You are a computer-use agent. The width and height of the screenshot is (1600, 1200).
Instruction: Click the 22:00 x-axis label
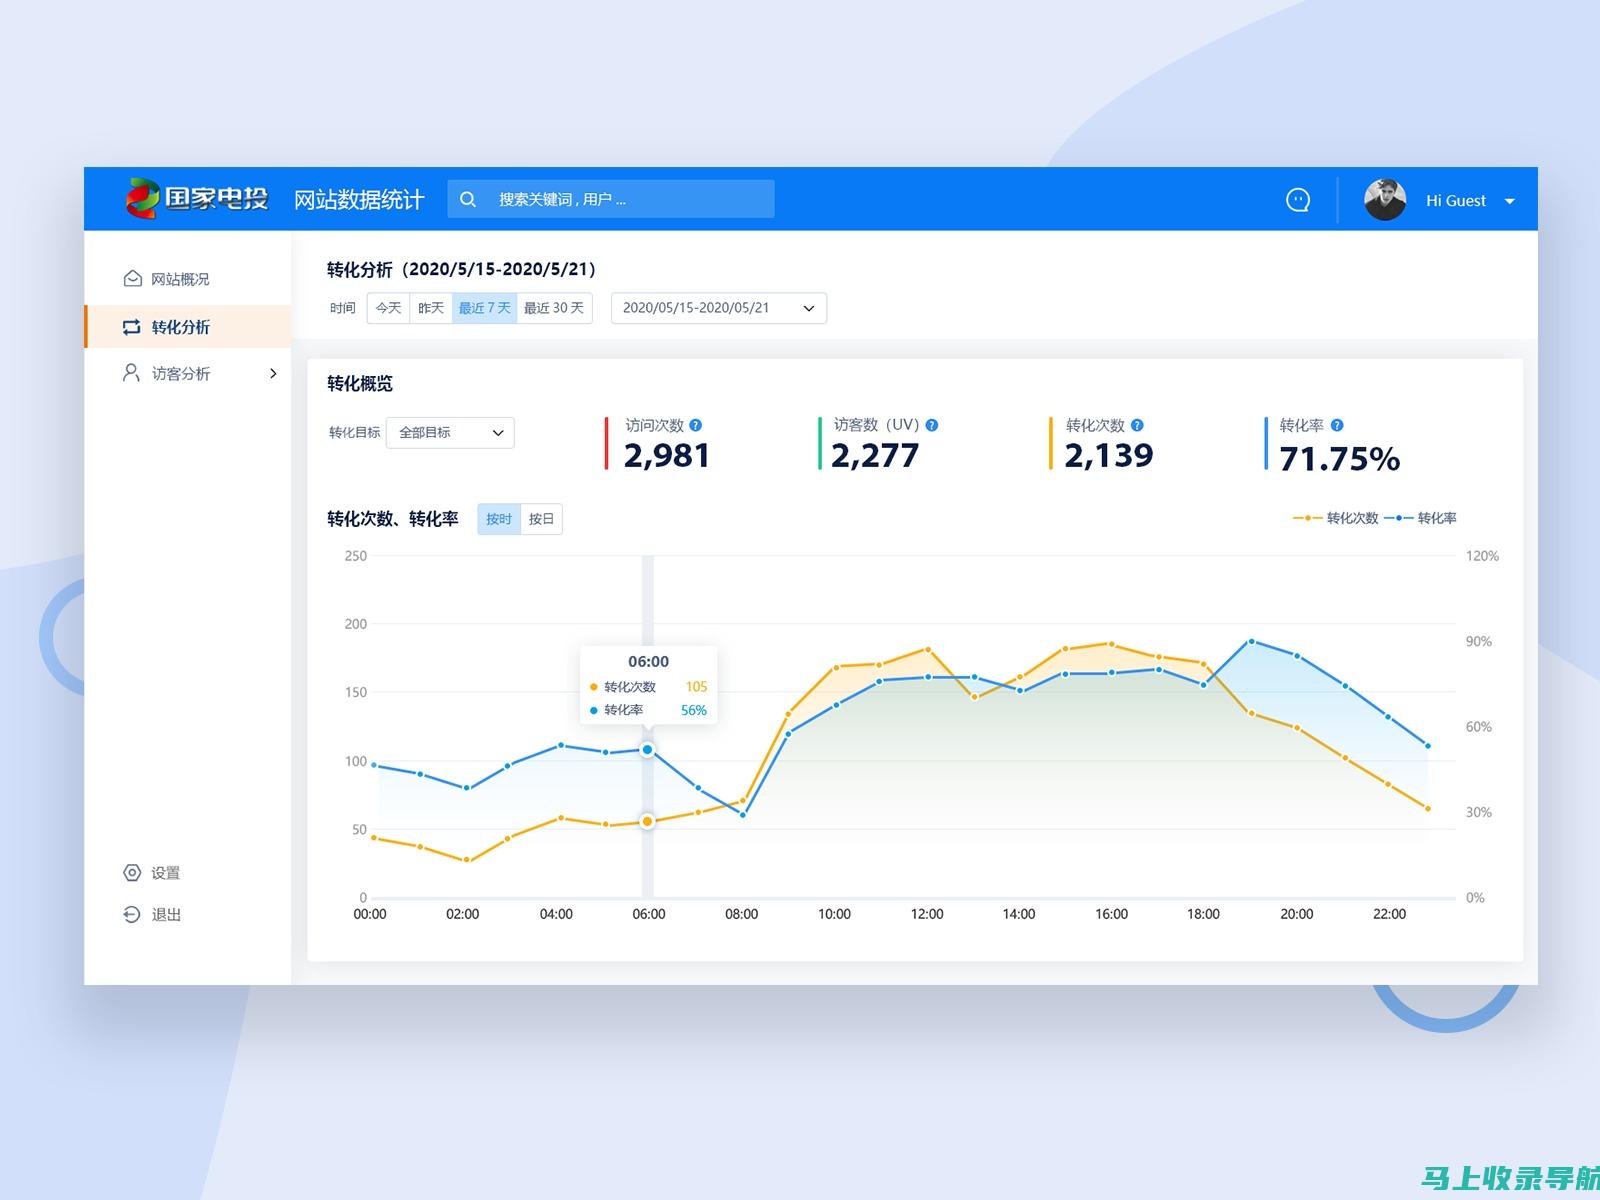point(1389,914)
